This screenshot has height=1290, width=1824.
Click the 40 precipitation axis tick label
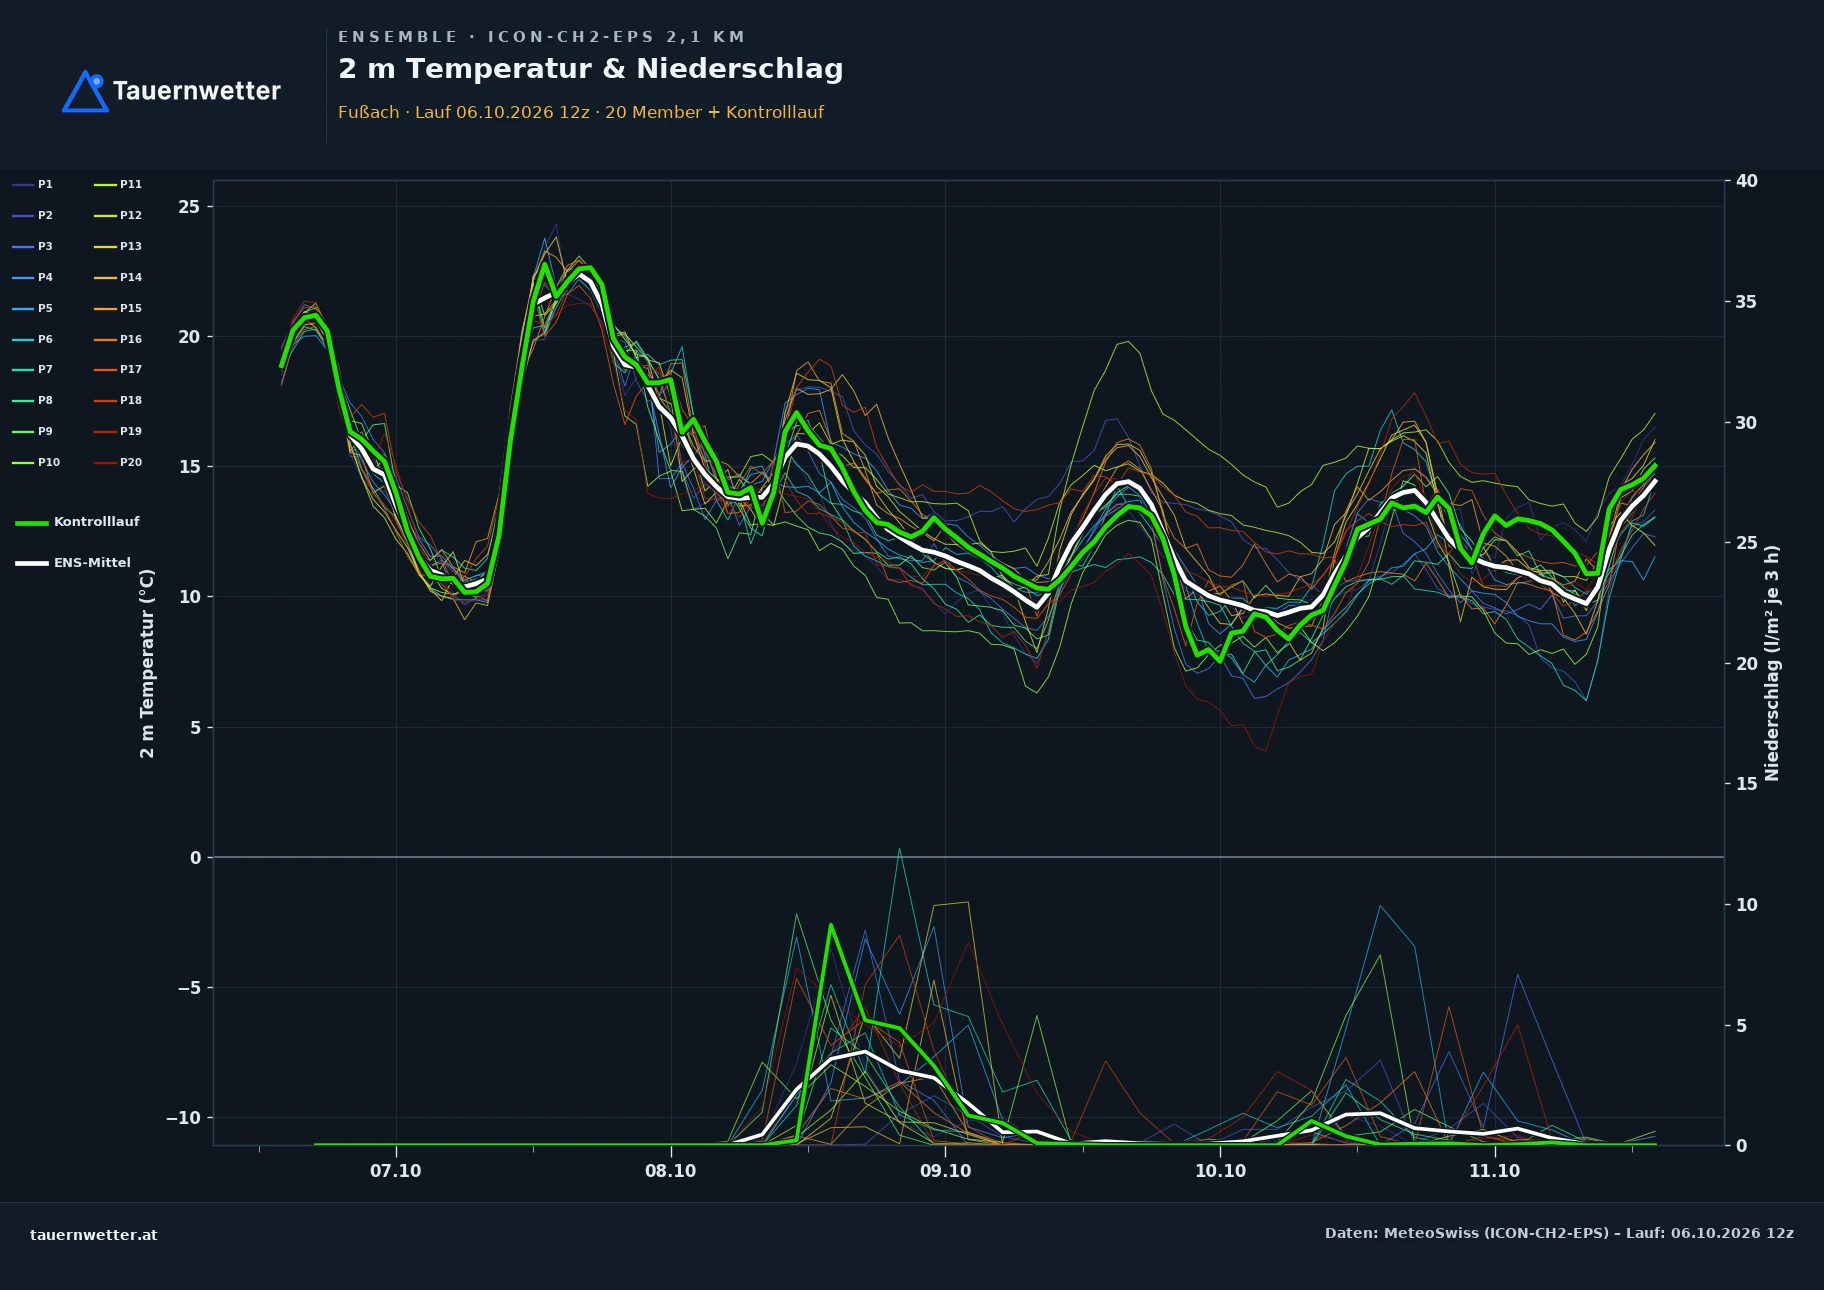pos(1746,181)
